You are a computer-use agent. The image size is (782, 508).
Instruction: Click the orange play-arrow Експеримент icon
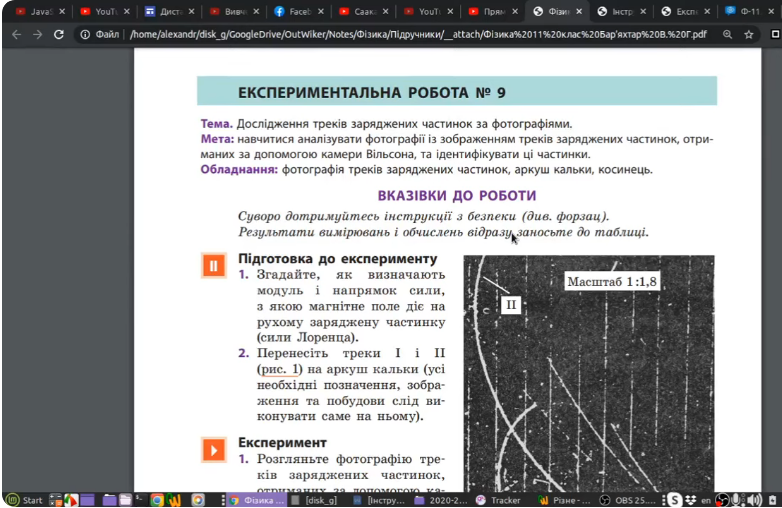[x=213, y=450]
